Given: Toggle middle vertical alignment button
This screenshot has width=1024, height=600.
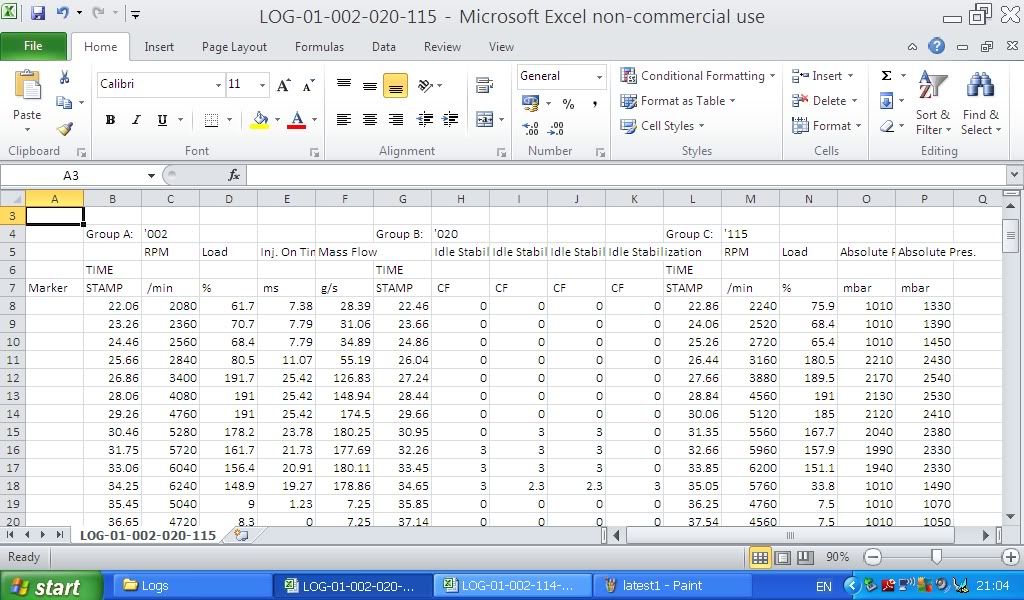Looking at the screenshot, I should [369, 86].
